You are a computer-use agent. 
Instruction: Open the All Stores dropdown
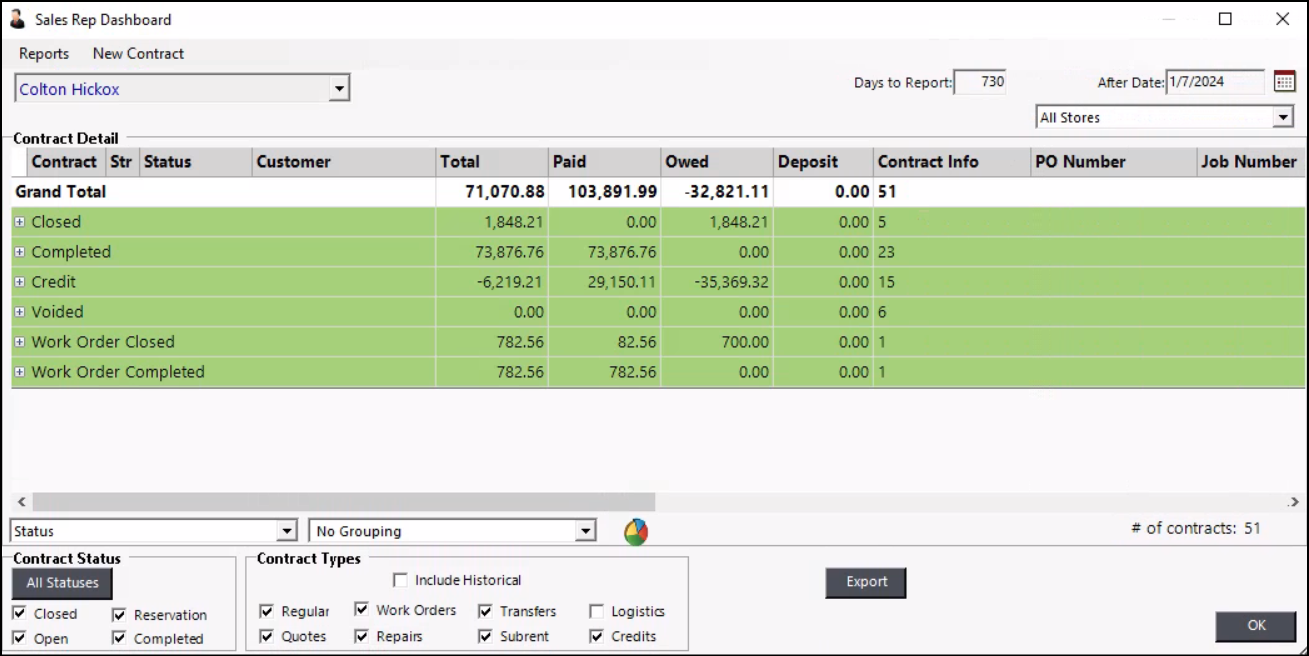point(1283,118)
